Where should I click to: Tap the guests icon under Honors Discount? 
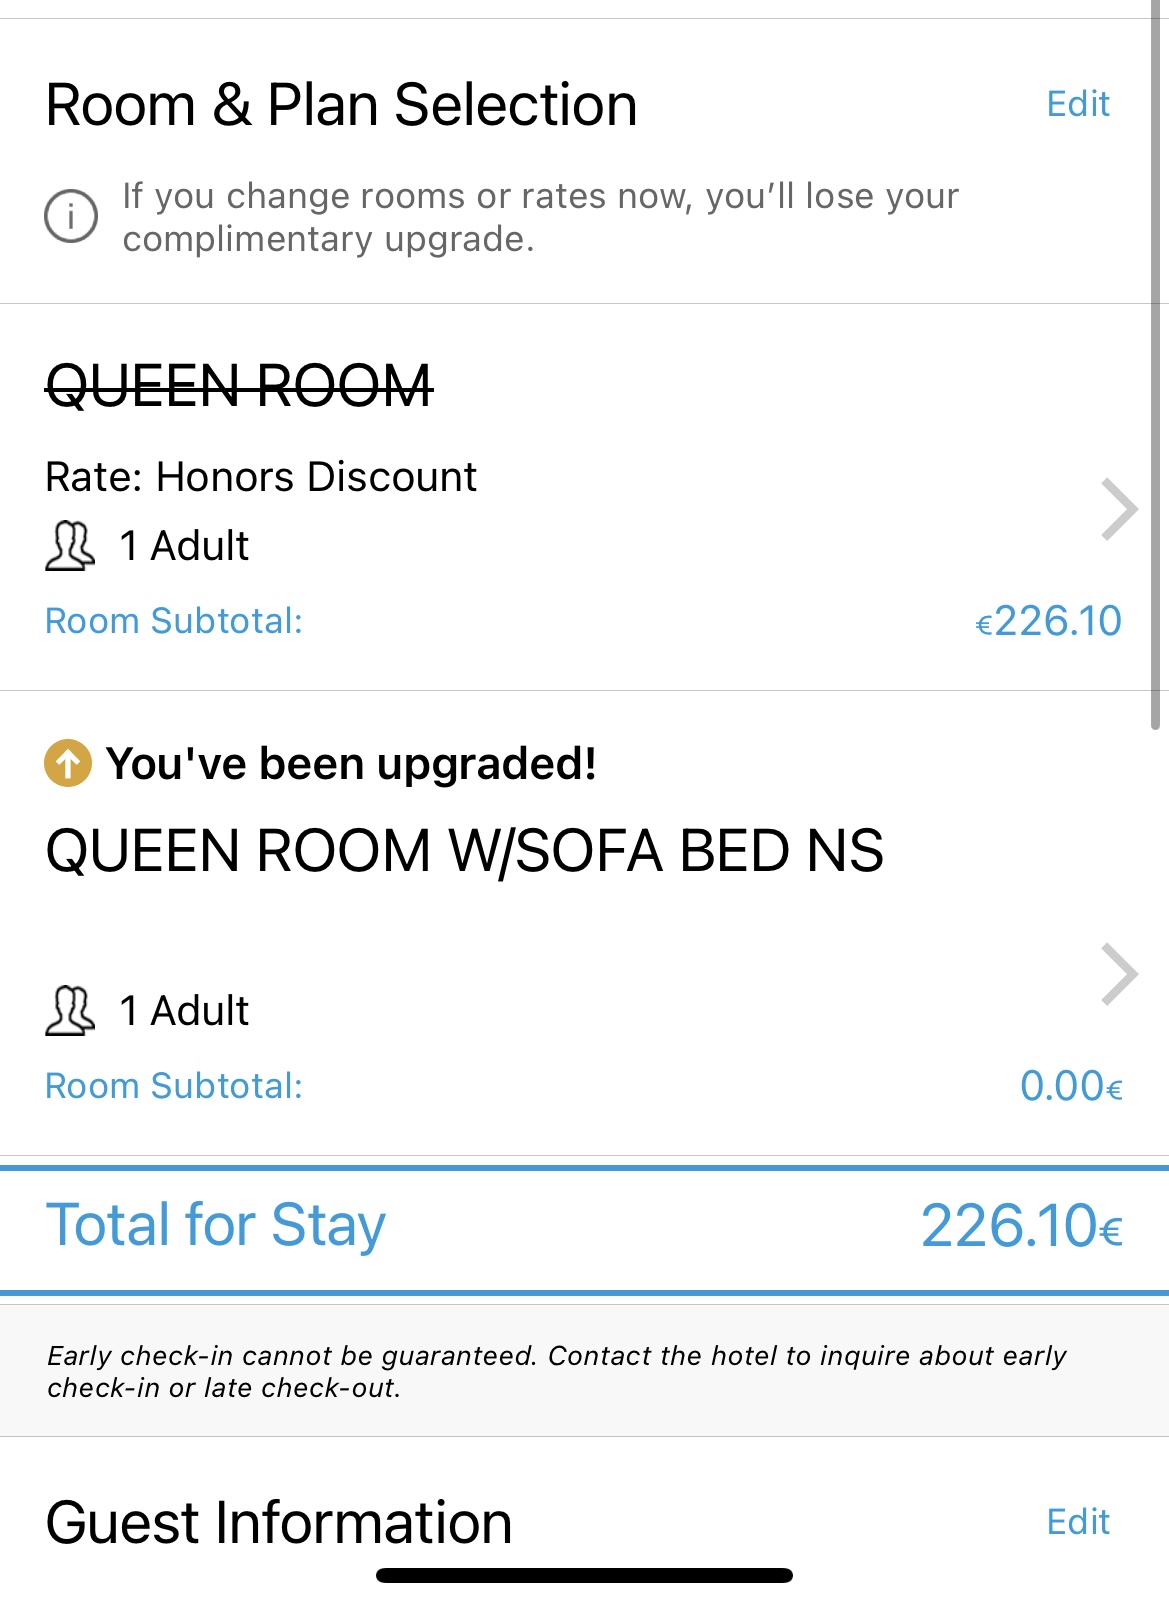click(x=70, y=546)
